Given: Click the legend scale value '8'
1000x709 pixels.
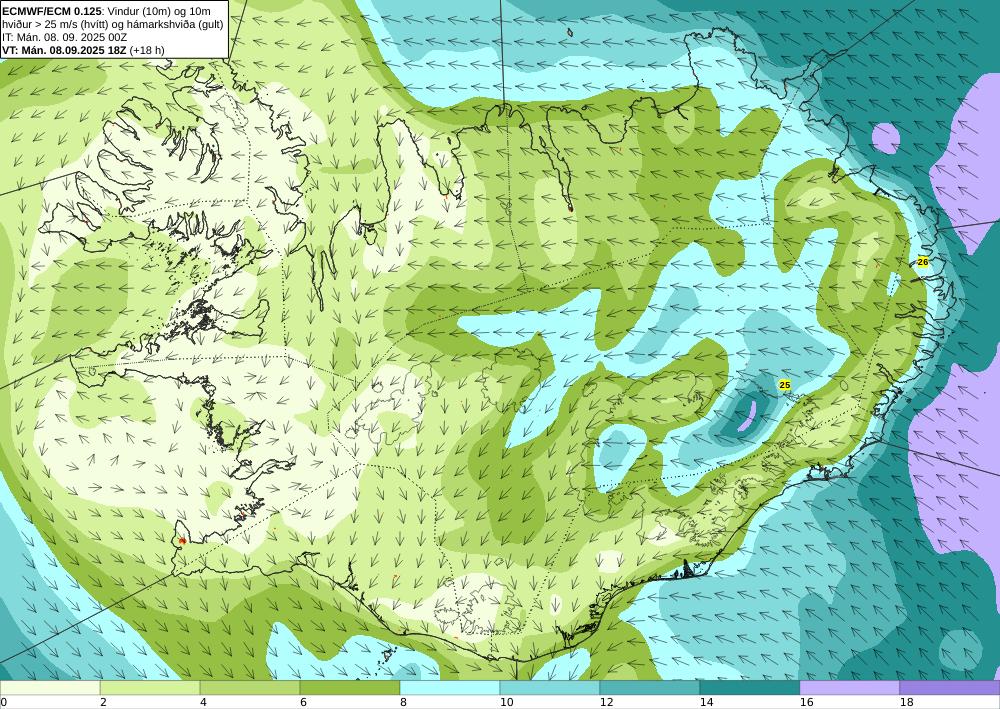Looking at the screenshot, I should [x=403, y=702].
